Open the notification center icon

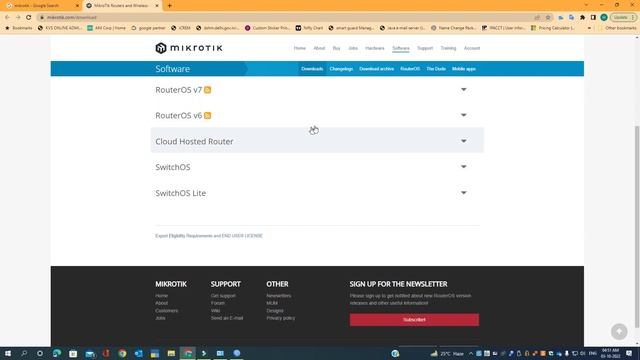click(x=629, y=353)
